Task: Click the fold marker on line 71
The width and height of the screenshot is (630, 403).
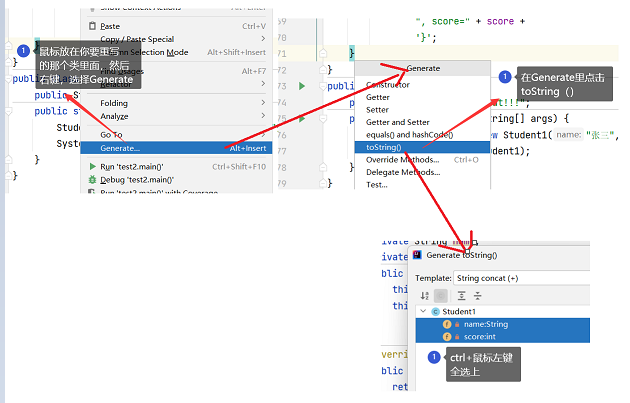Action: click(x=323, y=53)
